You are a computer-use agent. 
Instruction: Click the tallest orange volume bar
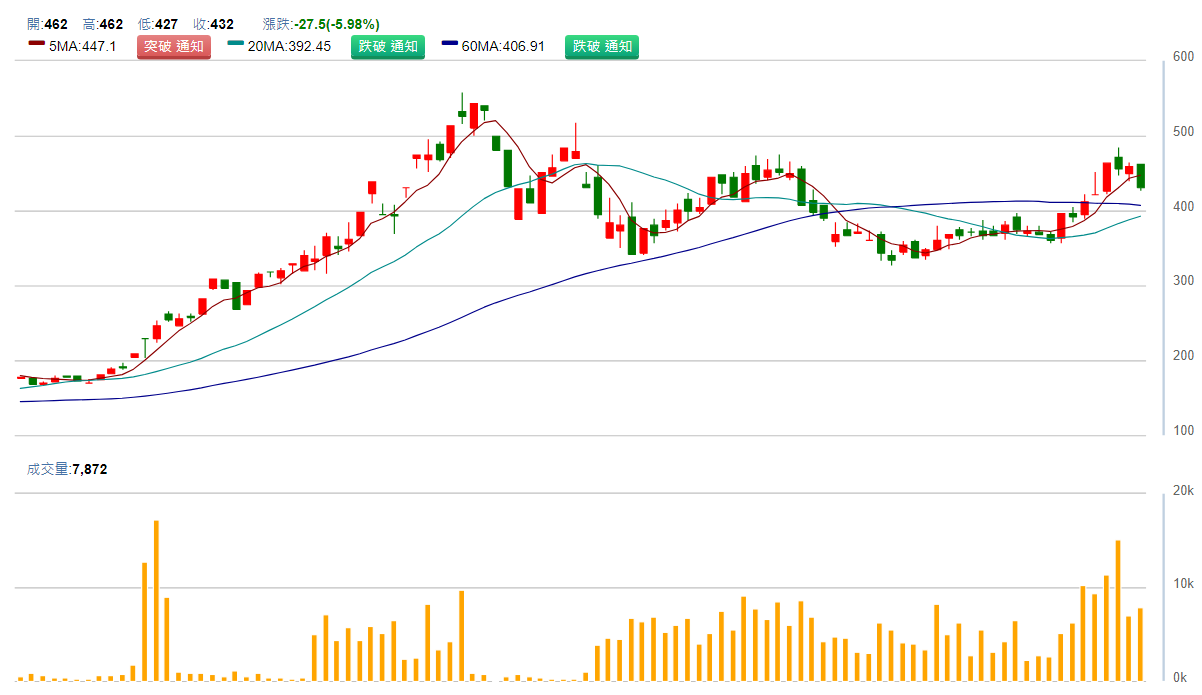[156, 600]
